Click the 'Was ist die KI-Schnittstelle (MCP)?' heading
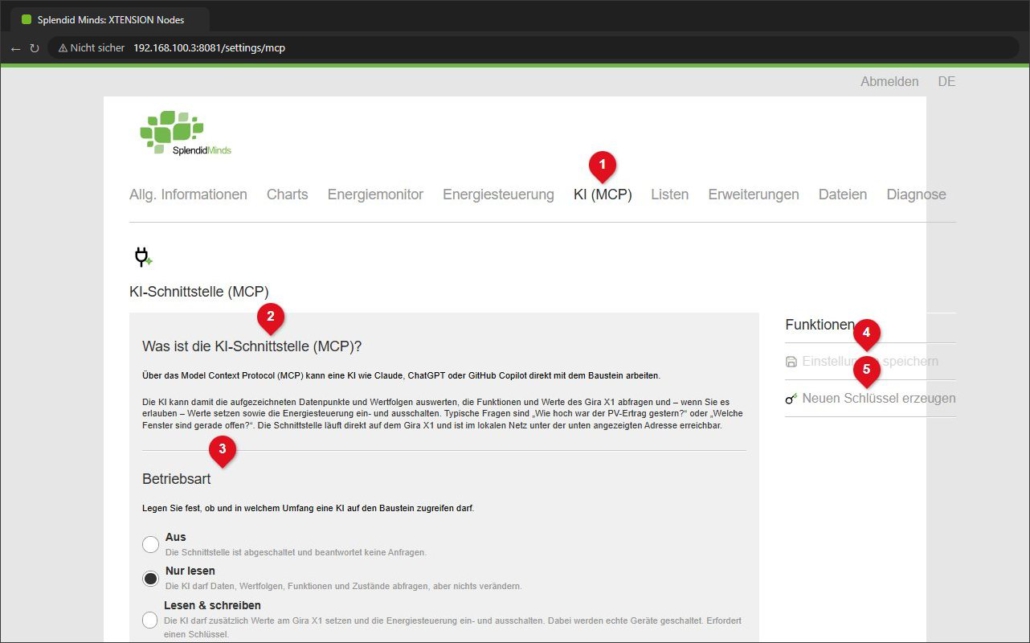 252,346
